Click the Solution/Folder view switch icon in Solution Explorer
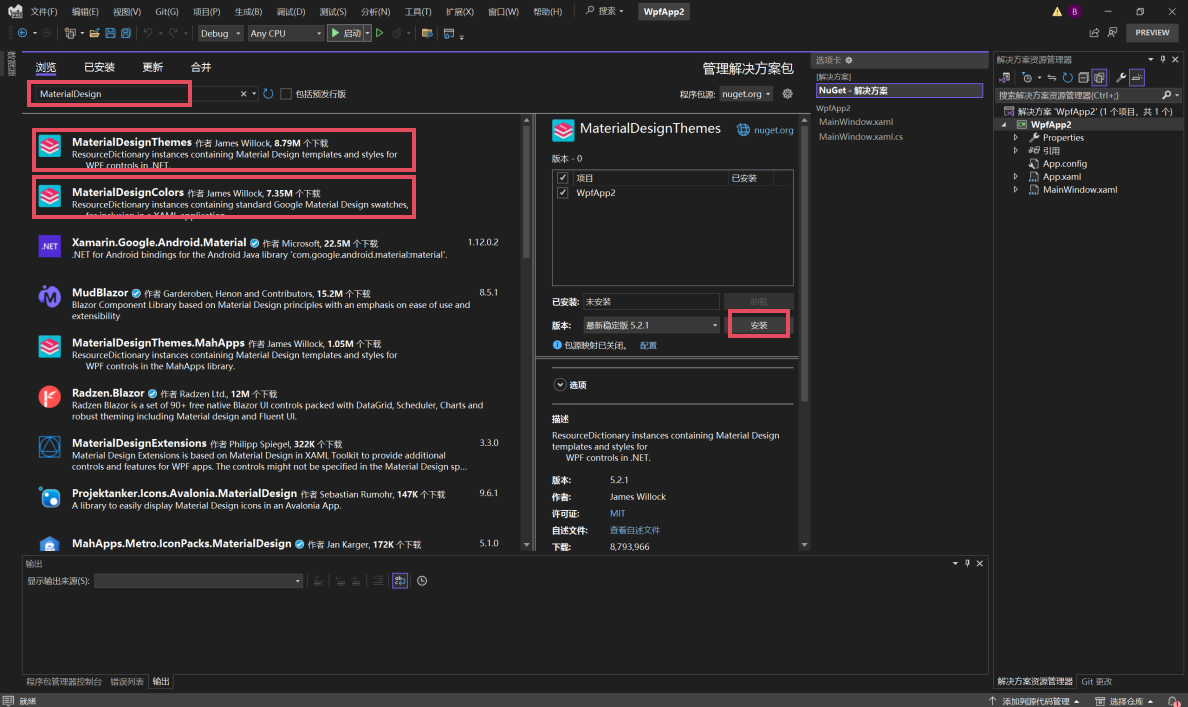Image resolution: width=1188 pixels, height=707 pixels. click(x=1005, y=77)
